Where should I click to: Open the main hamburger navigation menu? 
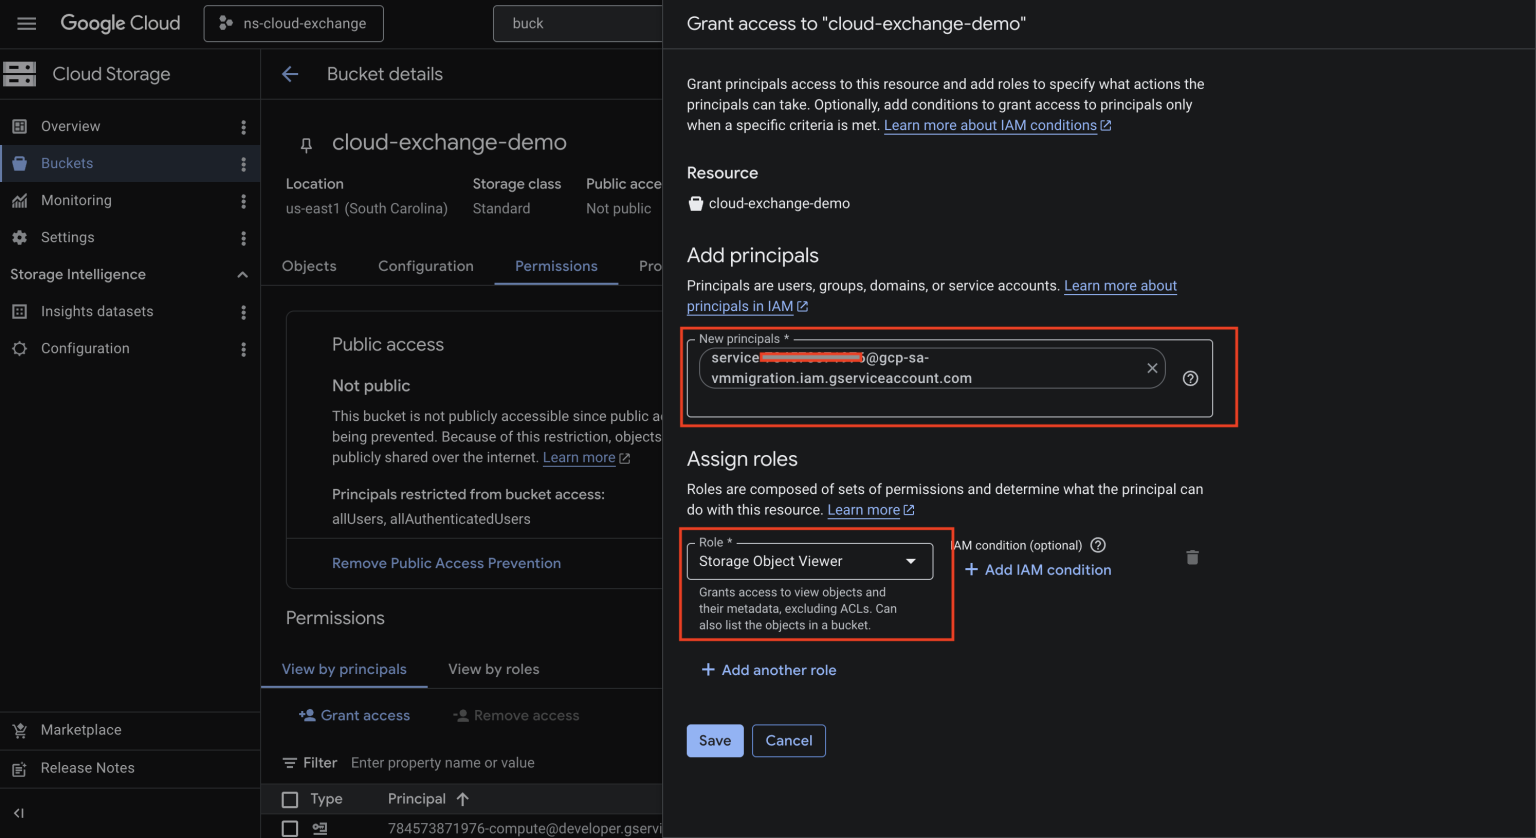pos(27,23)
